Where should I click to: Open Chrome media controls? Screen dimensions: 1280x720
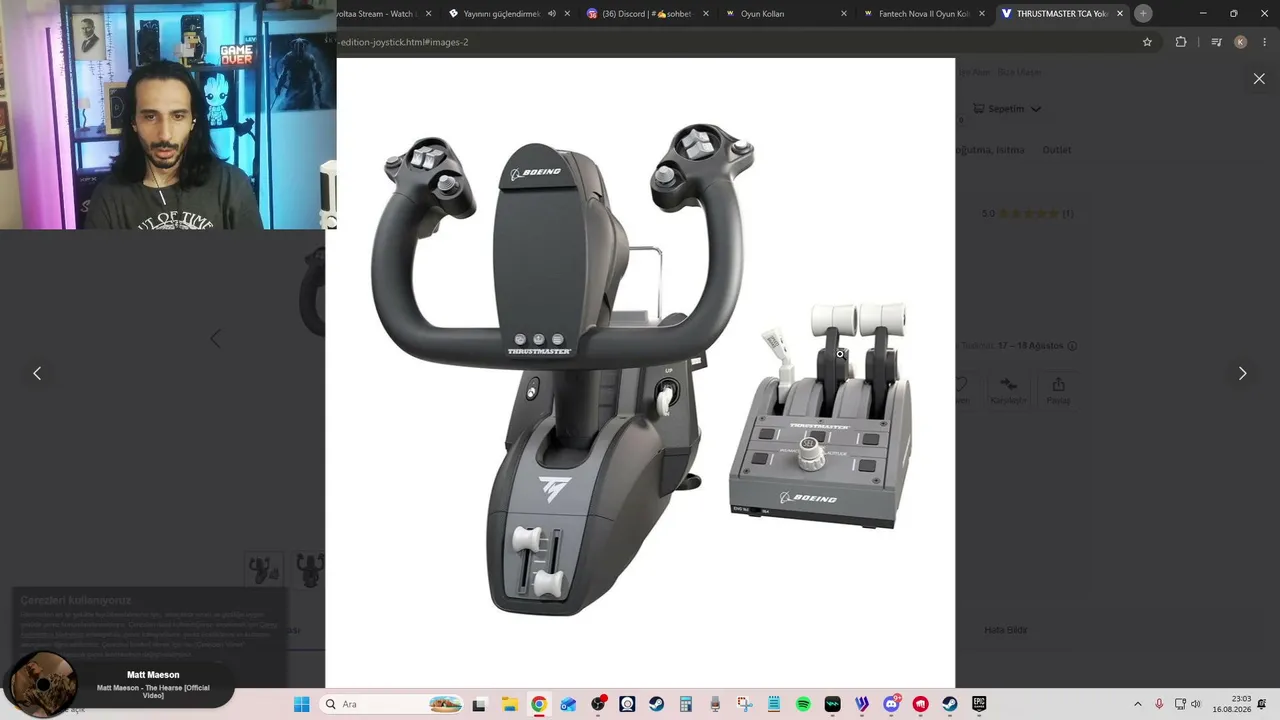tap(1216, 42)
